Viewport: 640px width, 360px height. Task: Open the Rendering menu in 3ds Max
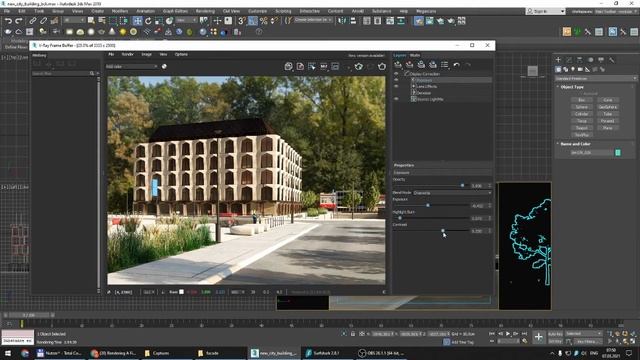(205, 11)
